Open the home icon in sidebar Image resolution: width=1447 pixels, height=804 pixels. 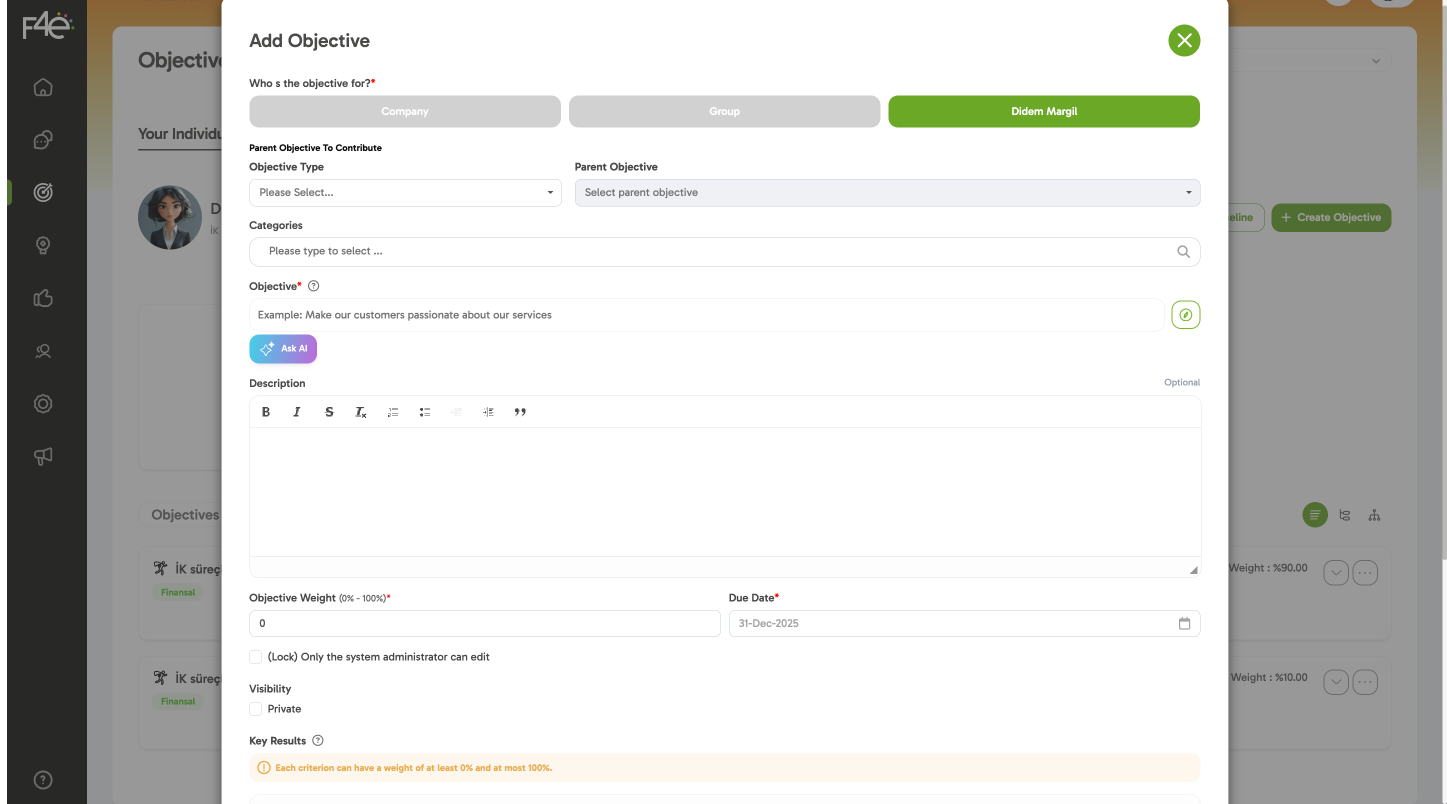pos(43,87)
